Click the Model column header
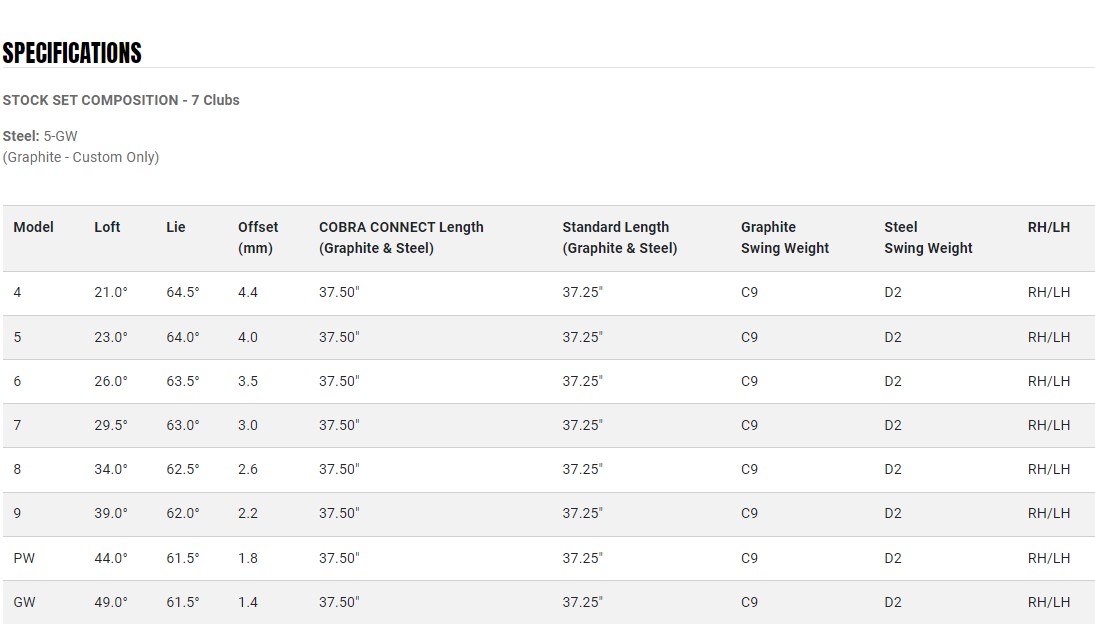The image size is (1095, 634). [33, 227]
